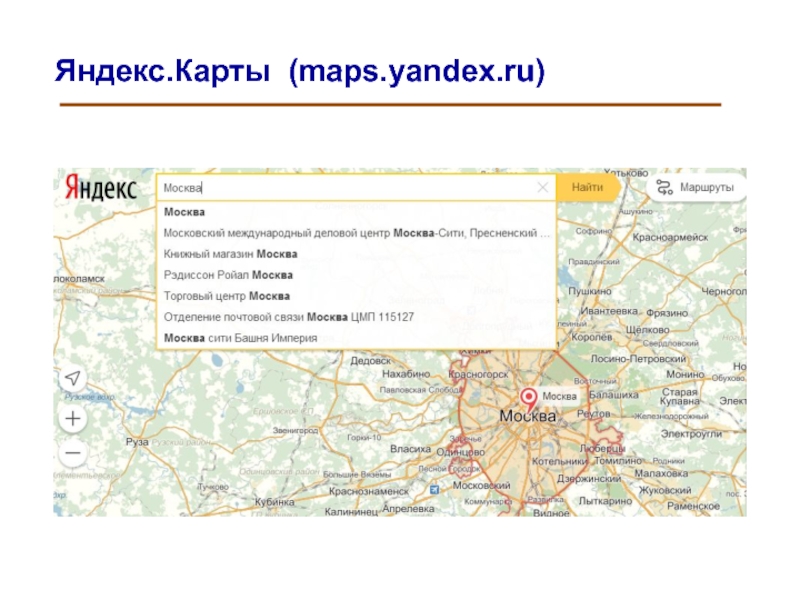Clear the search field with the X icon
Viewport: 800px width, 600px height.
point(543,188)
